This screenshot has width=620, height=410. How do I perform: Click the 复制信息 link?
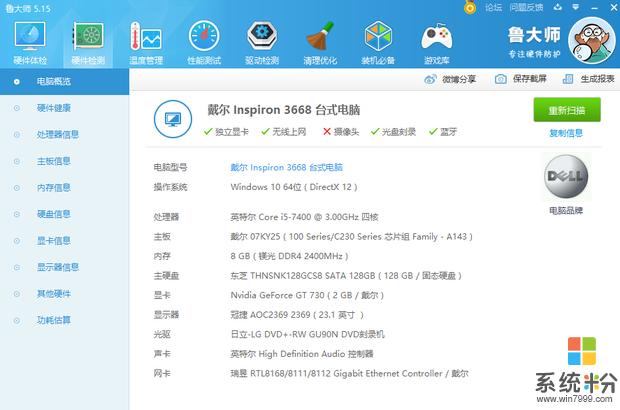tap(566, 133)
